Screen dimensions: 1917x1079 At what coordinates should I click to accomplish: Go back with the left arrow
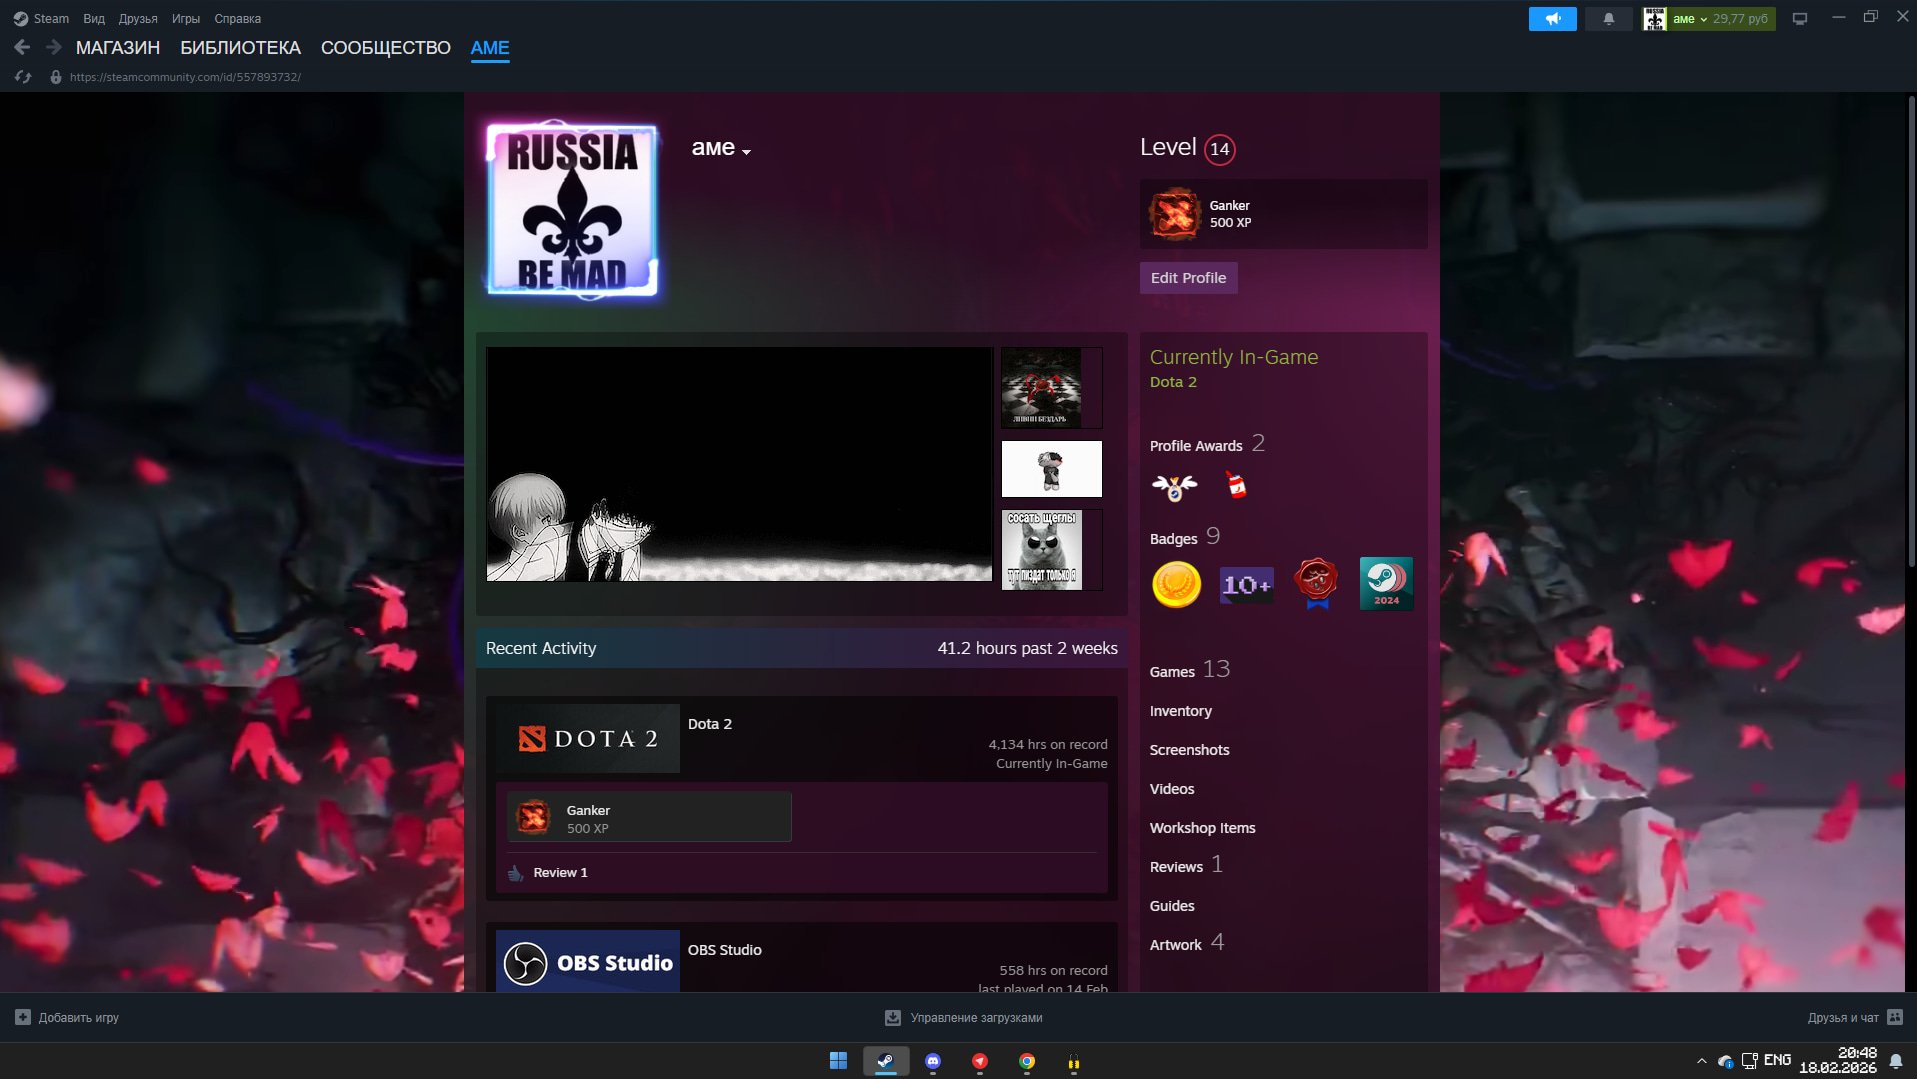point(22,47)
